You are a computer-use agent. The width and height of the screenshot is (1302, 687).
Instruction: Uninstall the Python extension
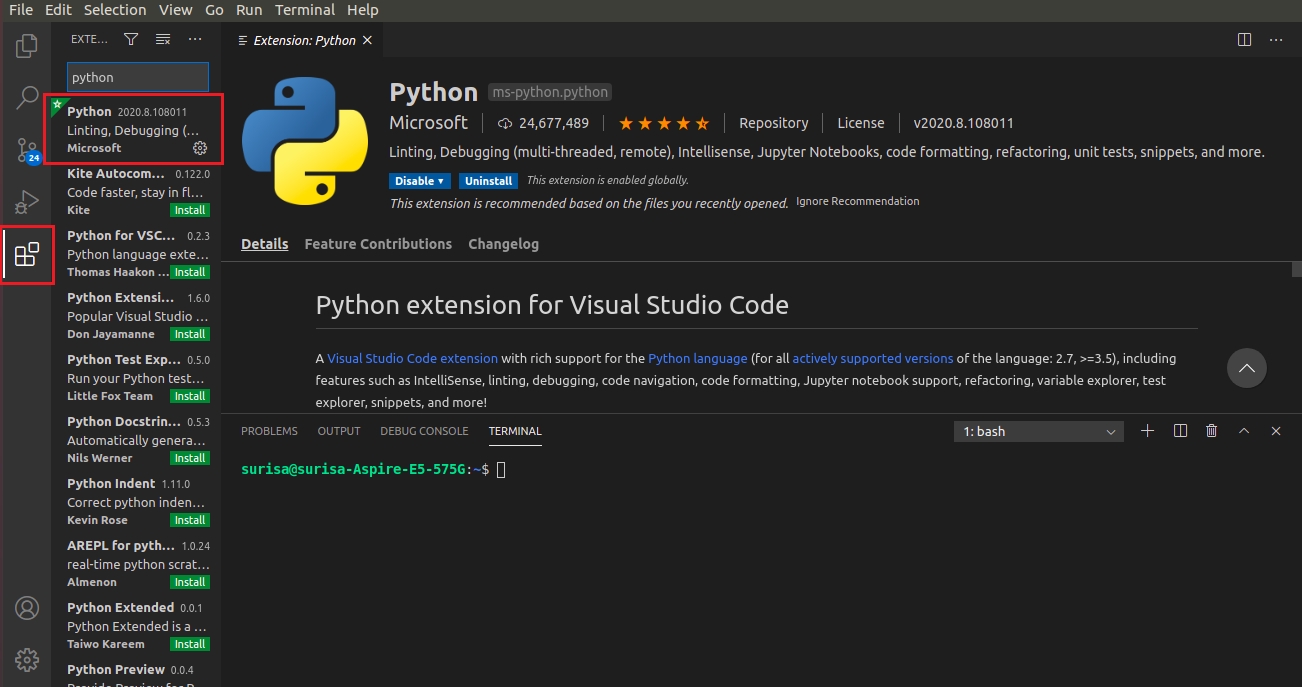point(488,181)
